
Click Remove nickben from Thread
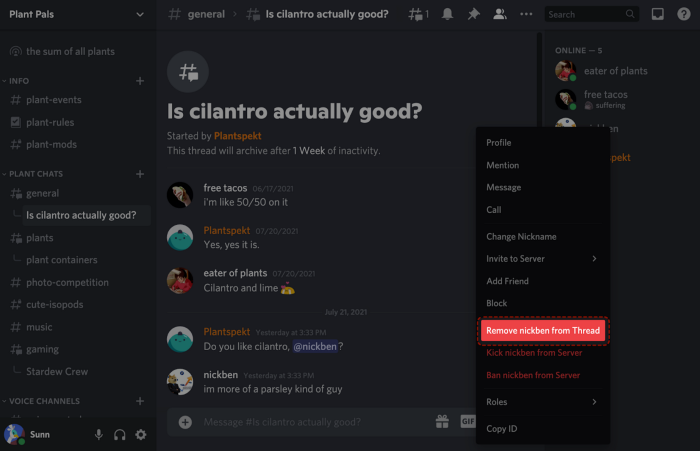tap(543, 330)
